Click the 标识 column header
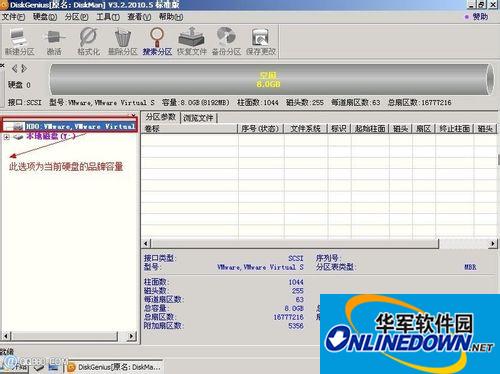This screenshot has height=374, width=500. [339, 129]
